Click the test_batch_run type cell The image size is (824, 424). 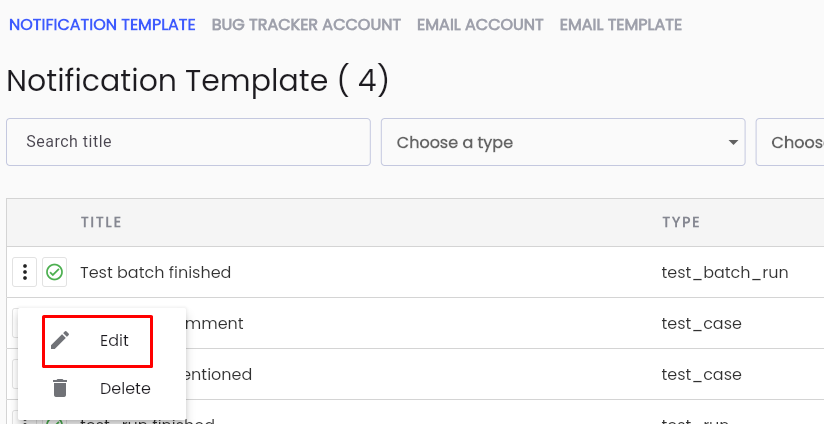pos(725,272)
